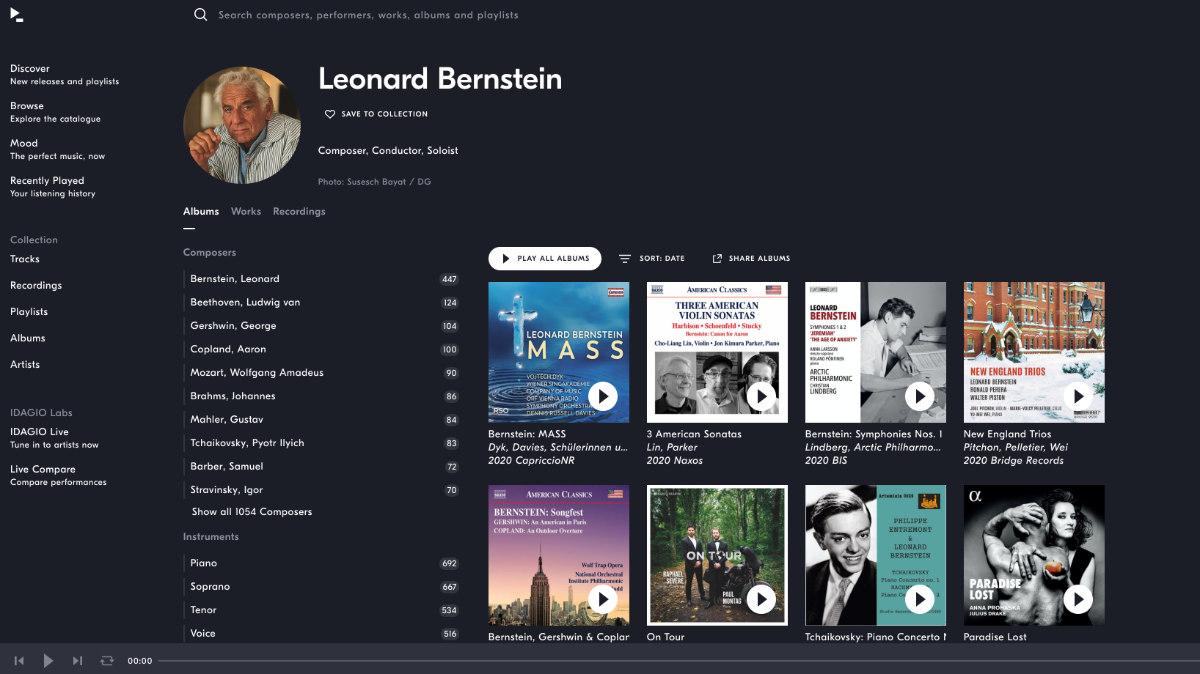Toggle repeat mode in player bar
This screenshot has width=1200, height=674.
(x=107, y=661)
